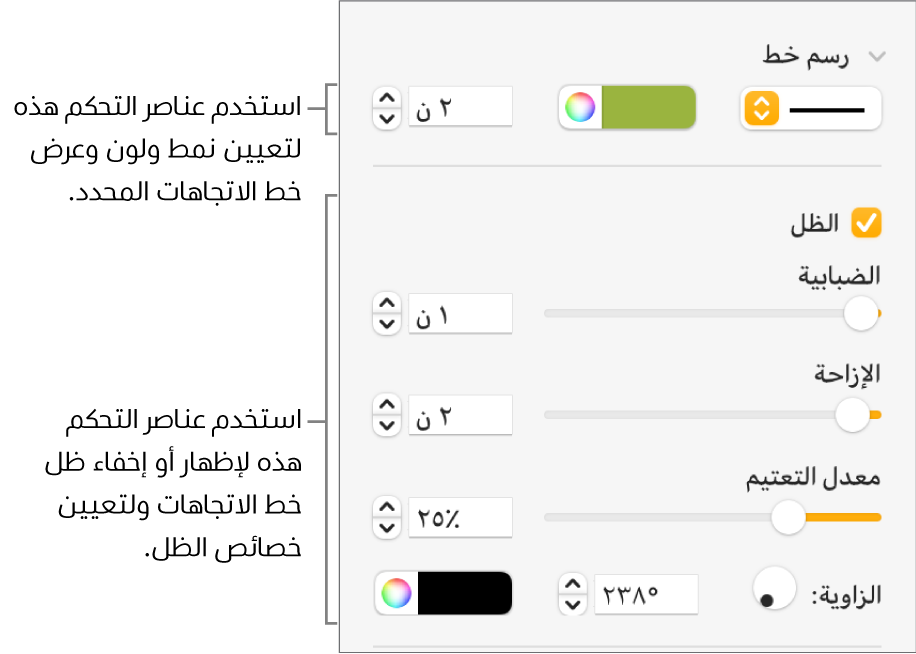Toggle the الظل shadow checkbox
Image resolution: width=916 pixels, height=654 pixels.
[865, 223]
